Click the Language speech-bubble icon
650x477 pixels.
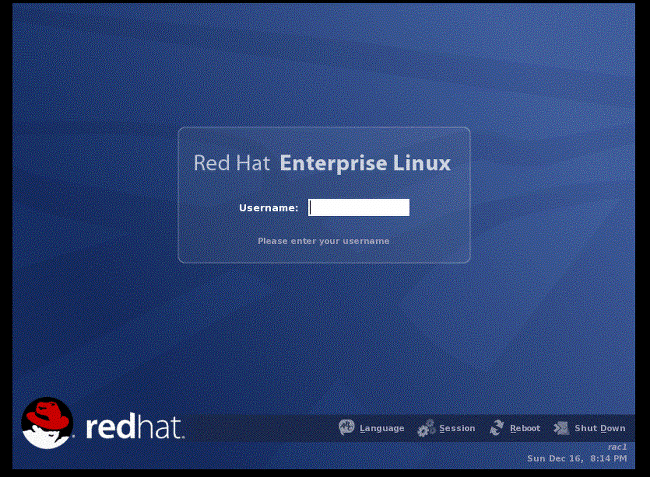pyautogui.click(x=347, y=427)
